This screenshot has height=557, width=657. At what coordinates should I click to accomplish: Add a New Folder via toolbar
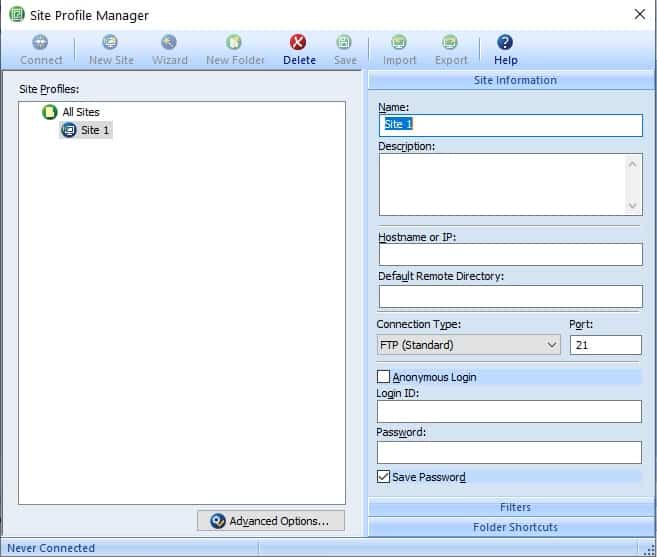pyautogui.click(x=235, y=49)
